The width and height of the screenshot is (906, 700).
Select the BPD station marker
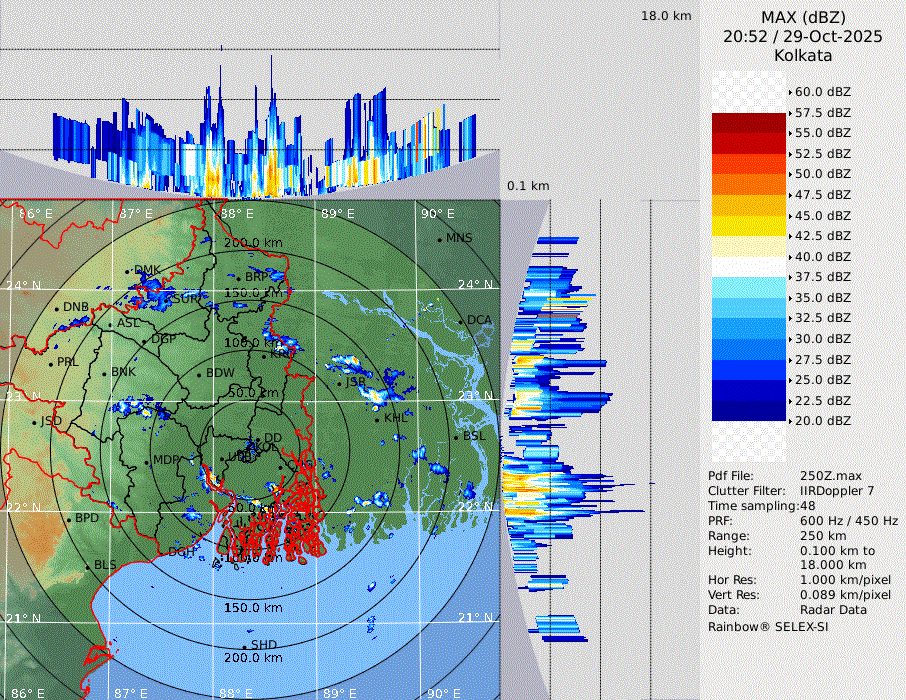69,520
